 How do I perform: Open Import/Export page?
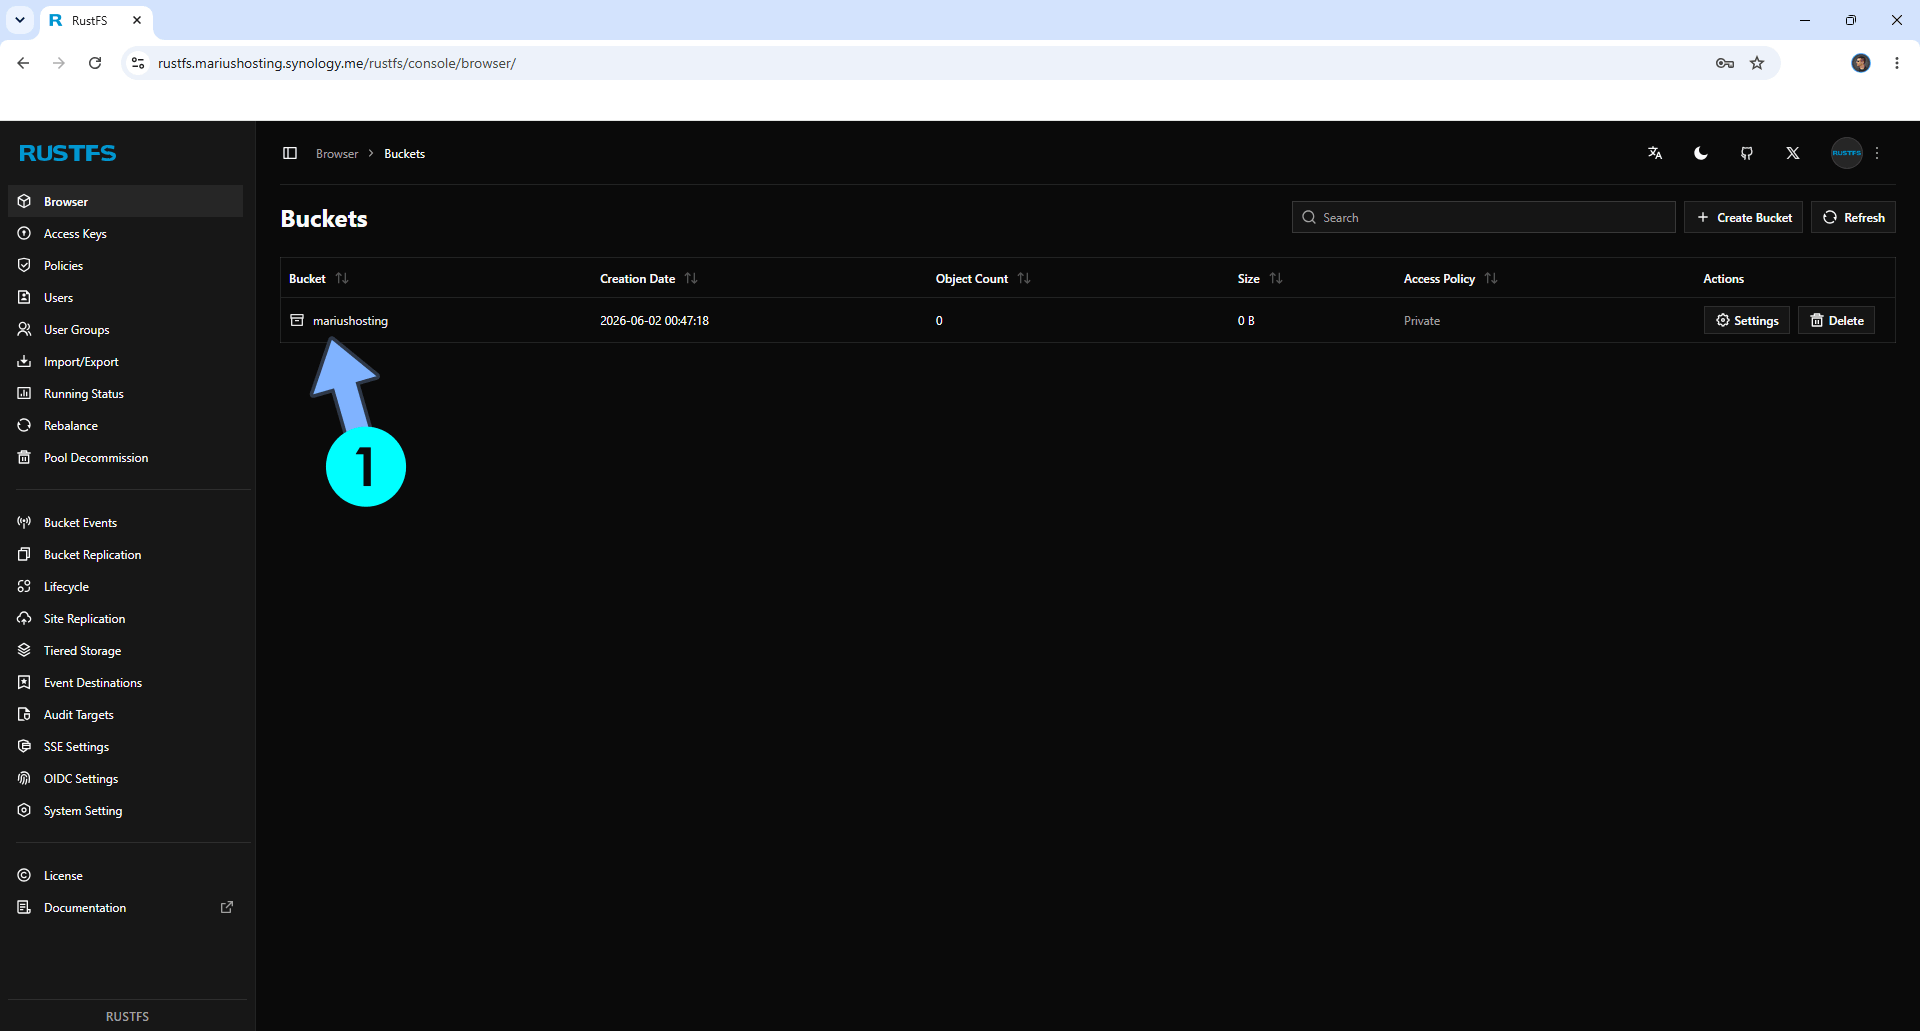[x=125, y=361]
